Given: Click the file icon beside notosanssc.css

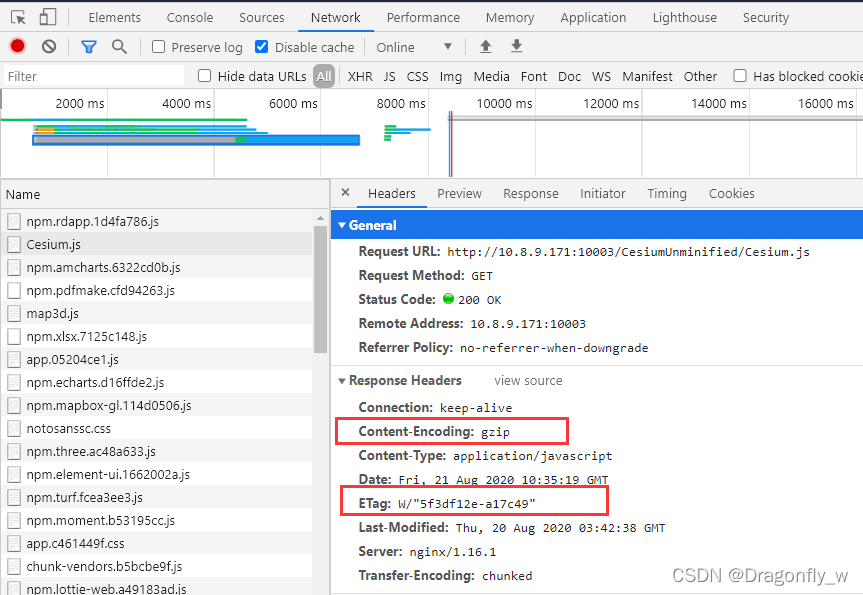Looking at the screenshot, I should [x=14, y=429].
